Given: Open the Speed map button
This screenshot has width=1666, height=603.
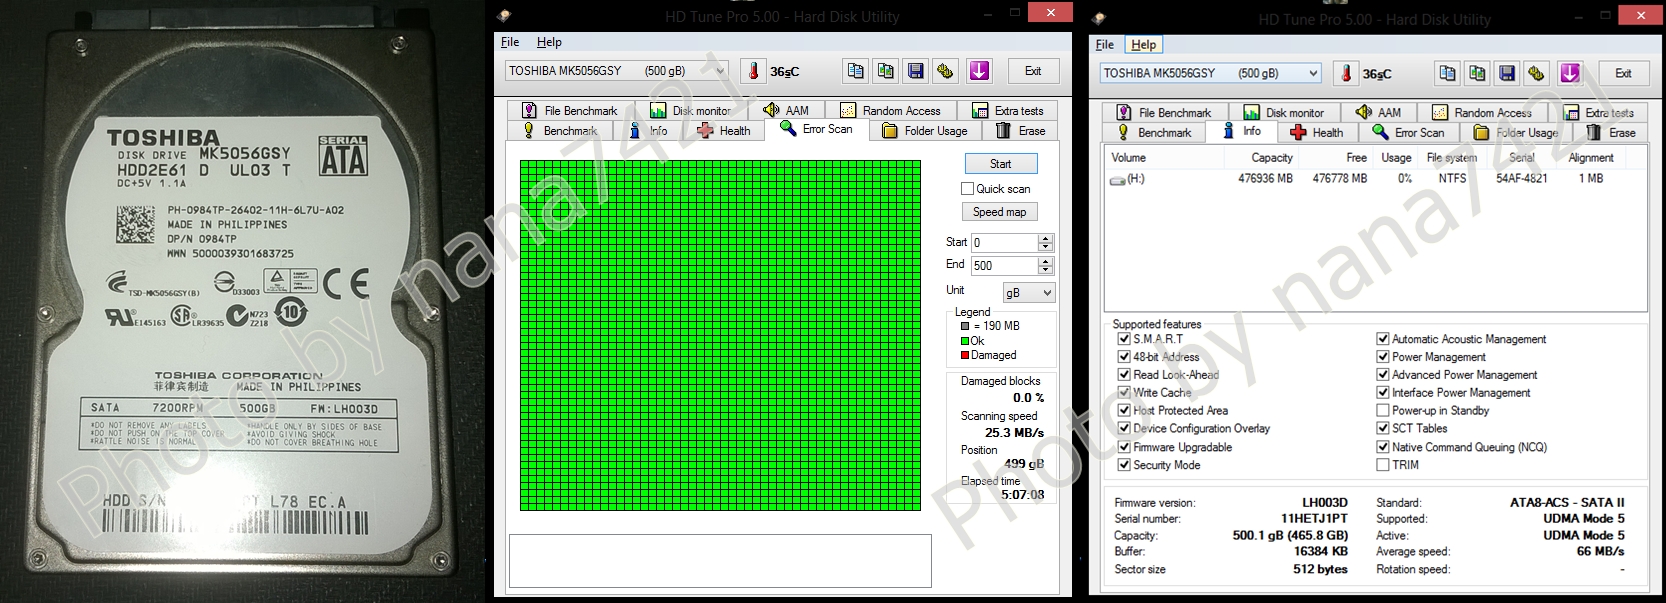Looking at the screenshot, I should click(1000, 212).
